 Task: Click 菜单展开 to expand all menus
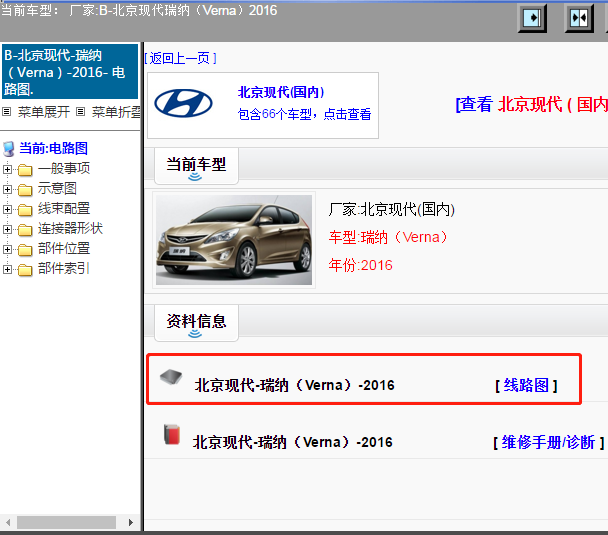pos(44,112)
